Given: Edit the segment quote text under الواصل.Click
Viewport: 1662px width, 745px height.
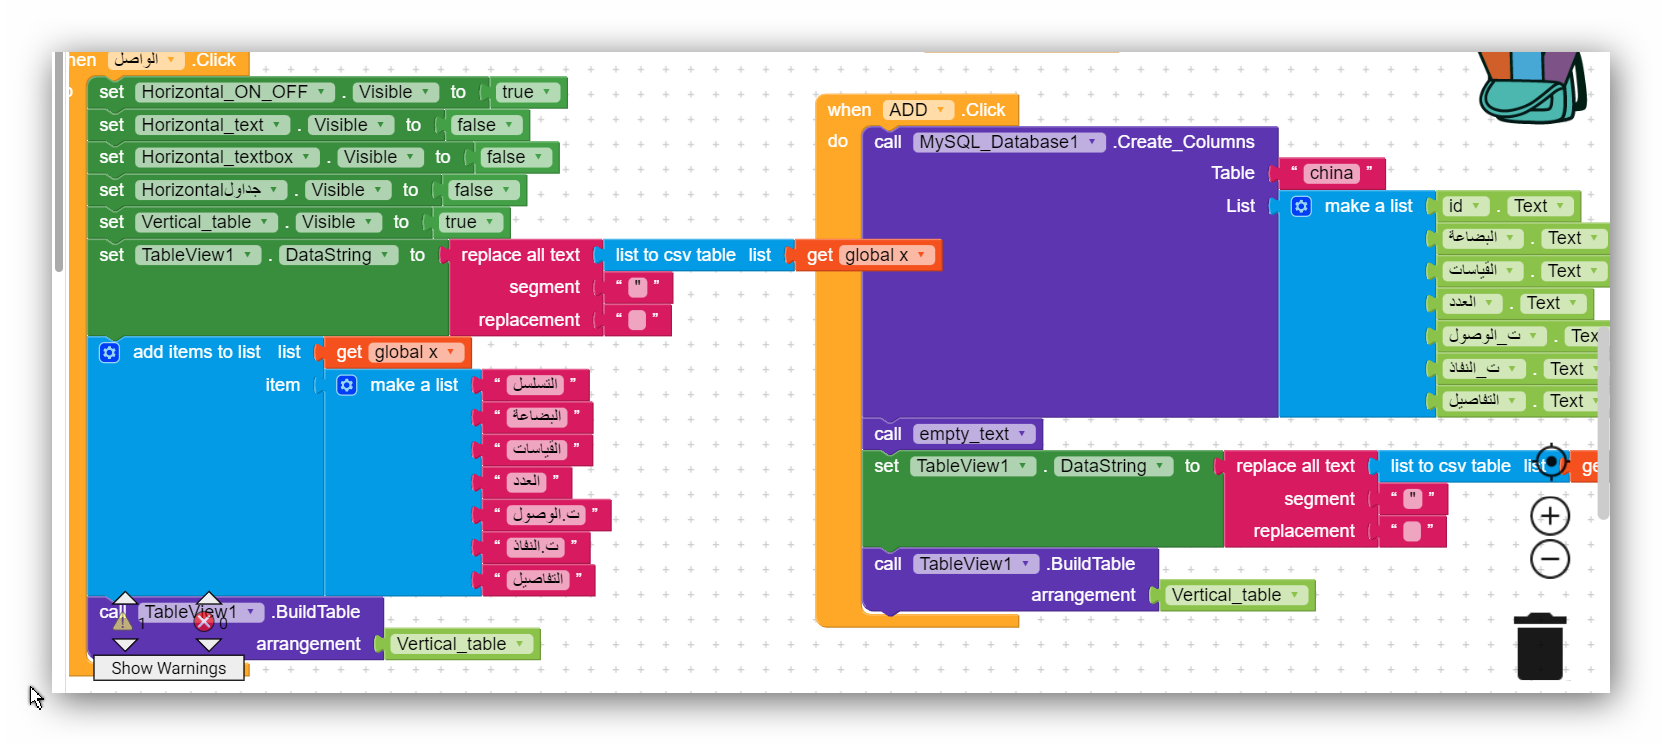Looking at the screenshot, I should [638, 288].
